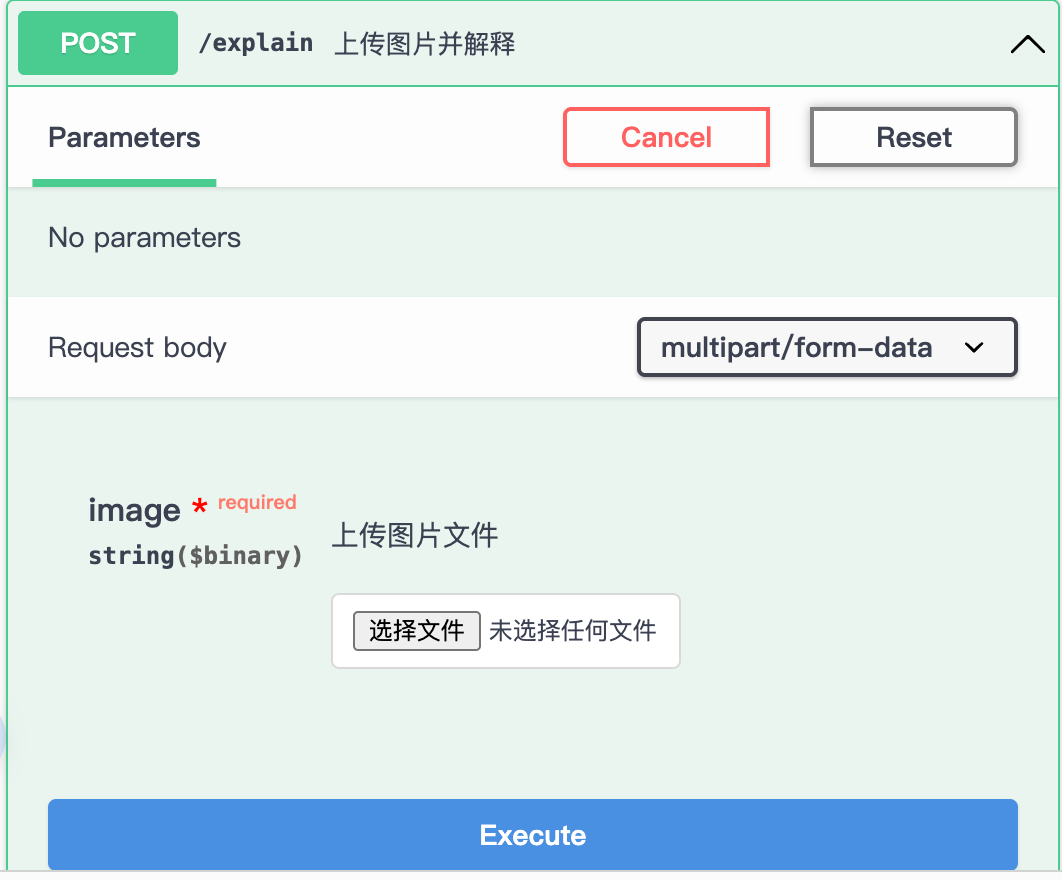1062x880 pixels.
Task: Collapse the /explain endpoint with the chevron
Action: click(x=1027, y=44)
